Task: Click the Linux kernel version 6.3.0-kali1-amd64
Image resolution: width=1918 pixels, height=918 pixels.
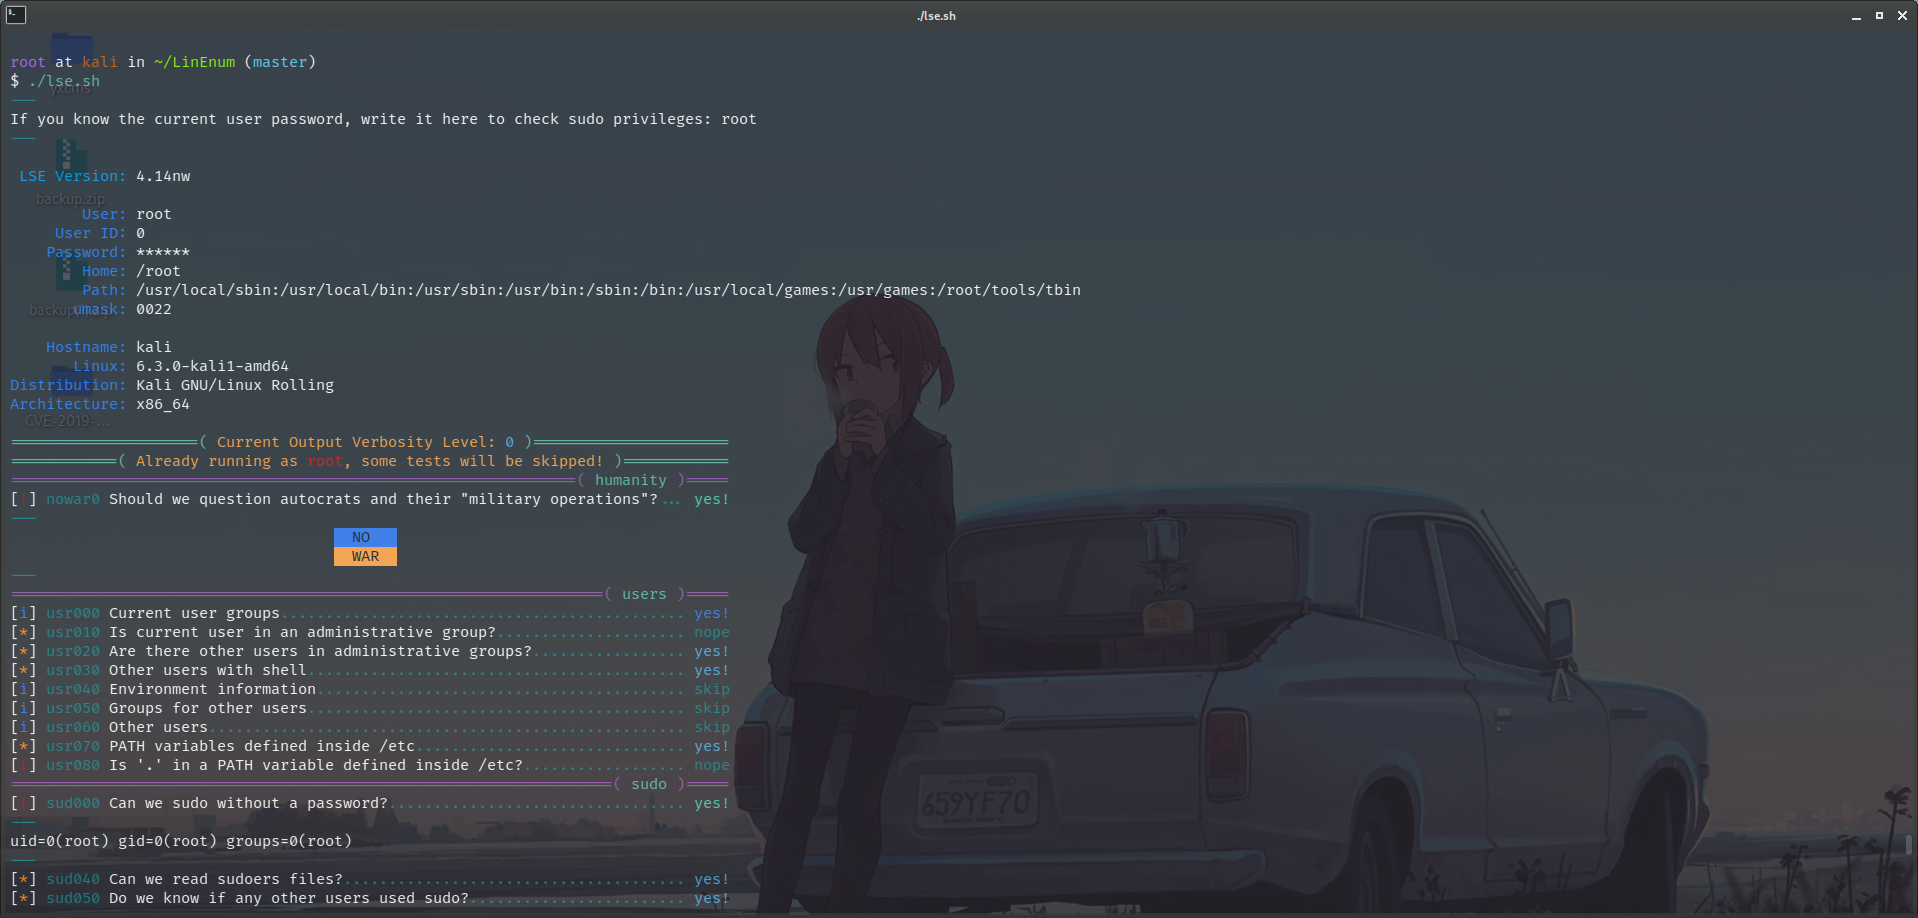Action: tap(212, 366)
